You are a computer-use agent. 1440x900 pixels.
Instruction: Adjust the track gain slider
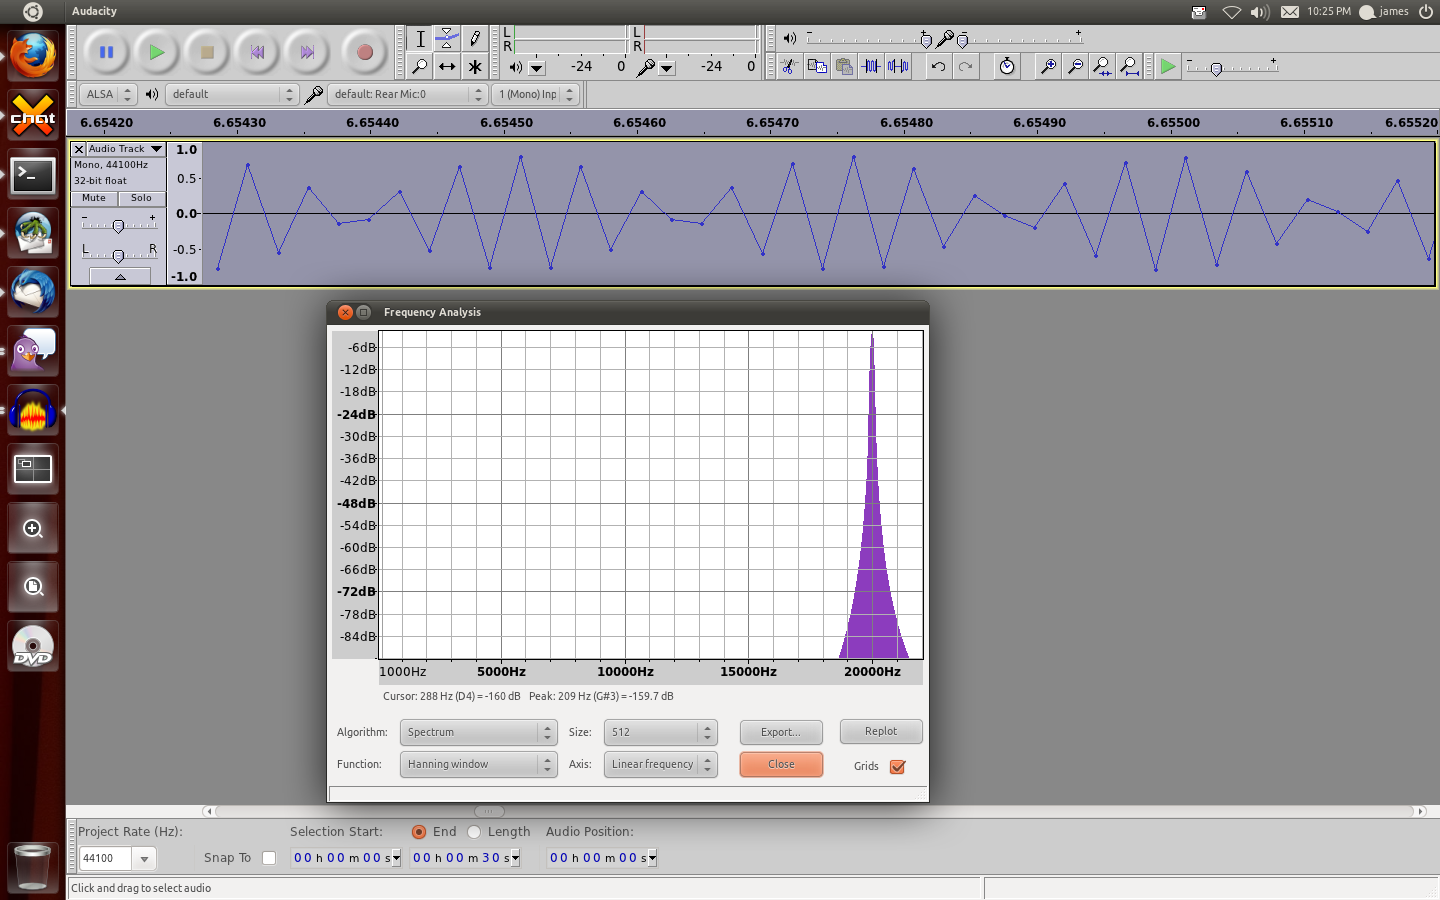118,226
